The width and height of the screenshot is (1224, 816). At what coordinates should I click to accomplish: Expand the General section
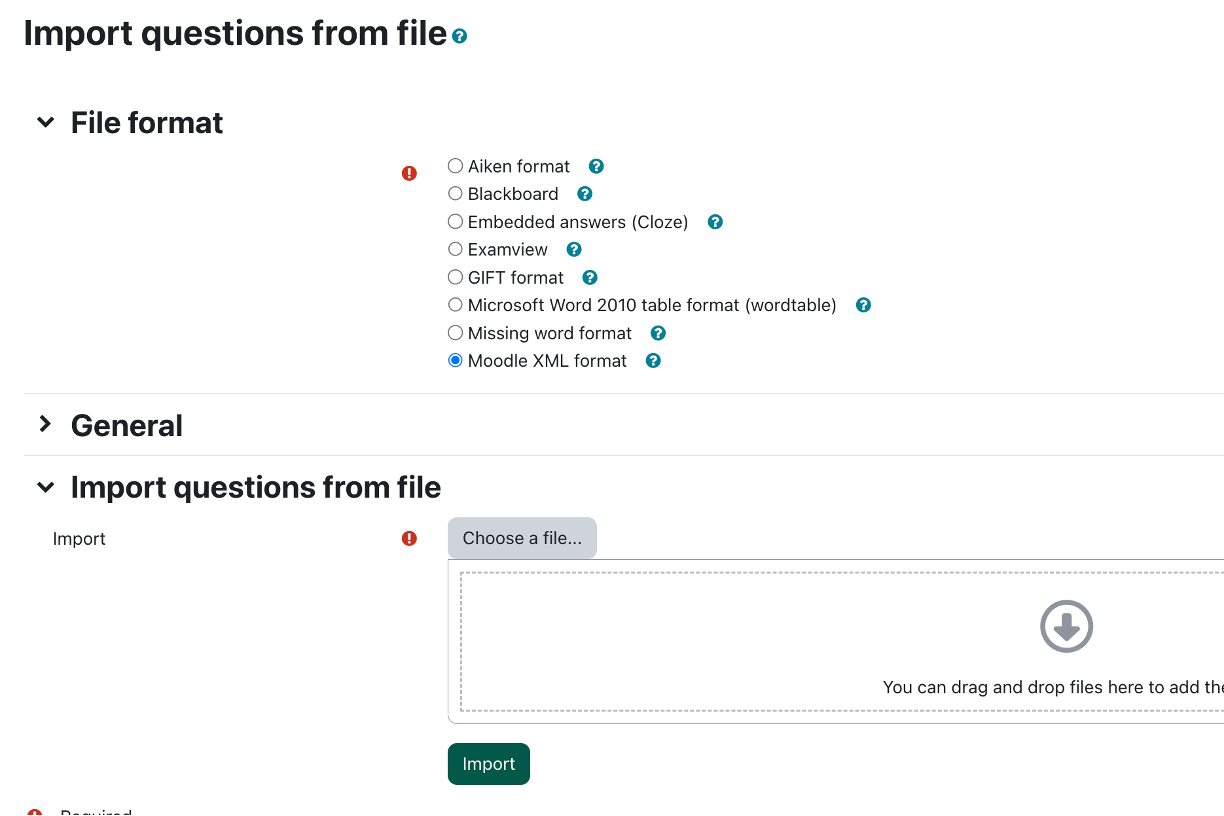[x=45, y=425]
